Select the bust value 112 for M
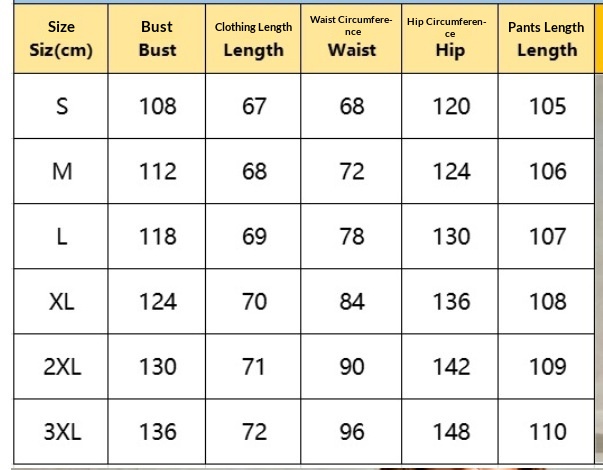 point(158,171)
